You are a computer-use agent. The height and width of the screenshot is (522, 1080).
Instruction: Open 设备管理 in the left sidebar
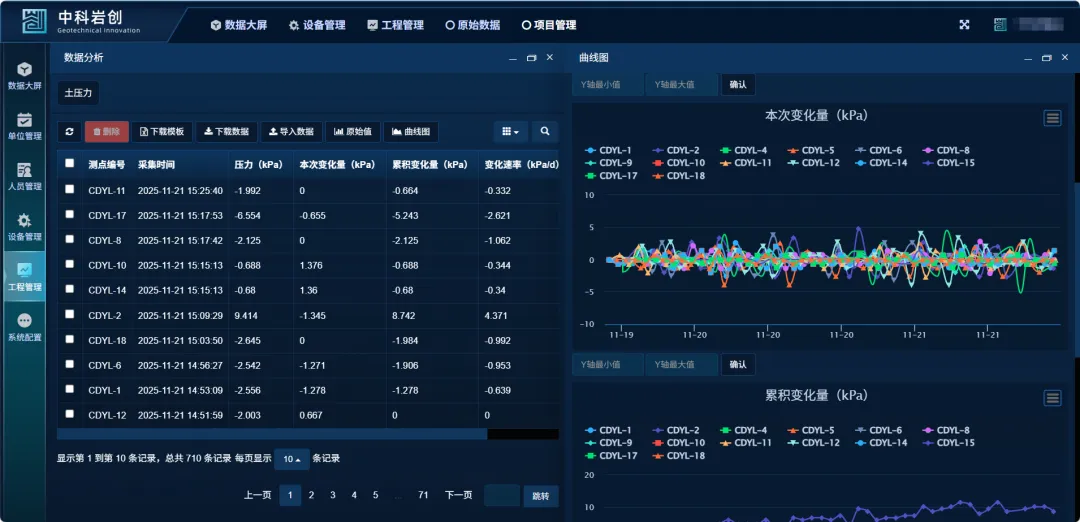[x=24, y=227]
